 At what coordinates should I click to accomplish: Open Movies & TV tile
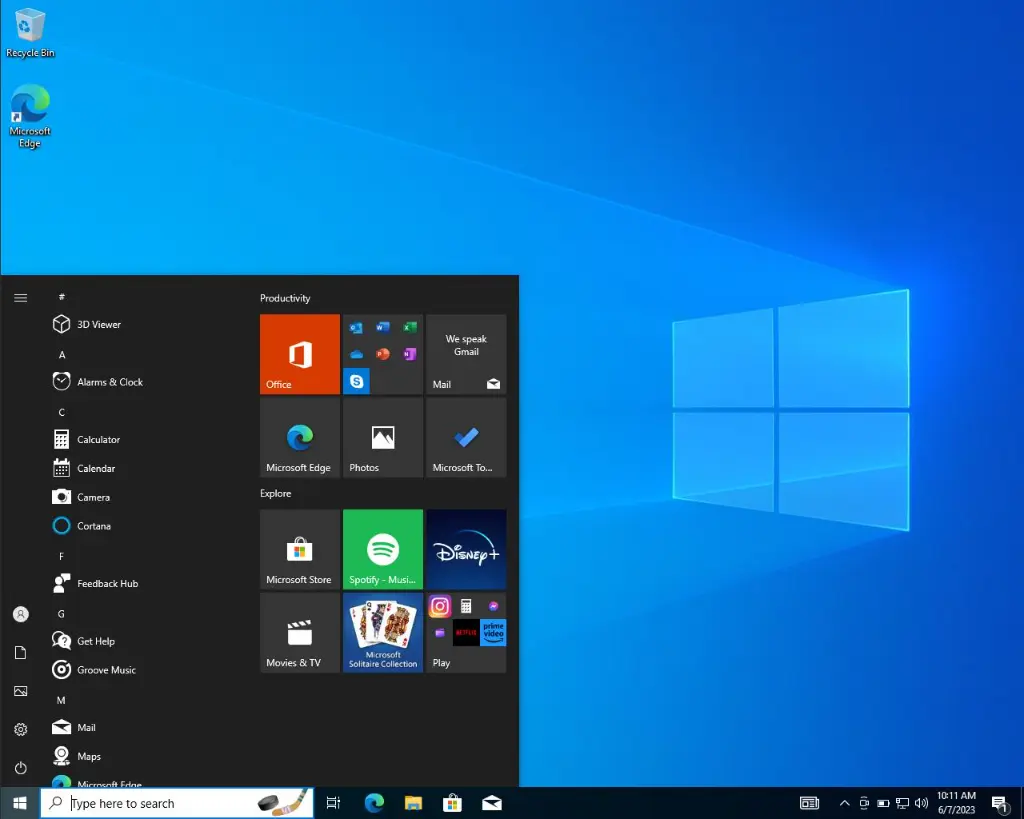coord(299,632)
